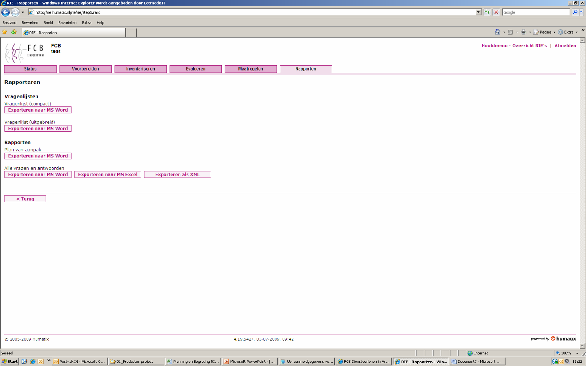This screenshot has height=366, width=586.
Task: Click the RCB logo image
Action: click(x=24, y=53)
